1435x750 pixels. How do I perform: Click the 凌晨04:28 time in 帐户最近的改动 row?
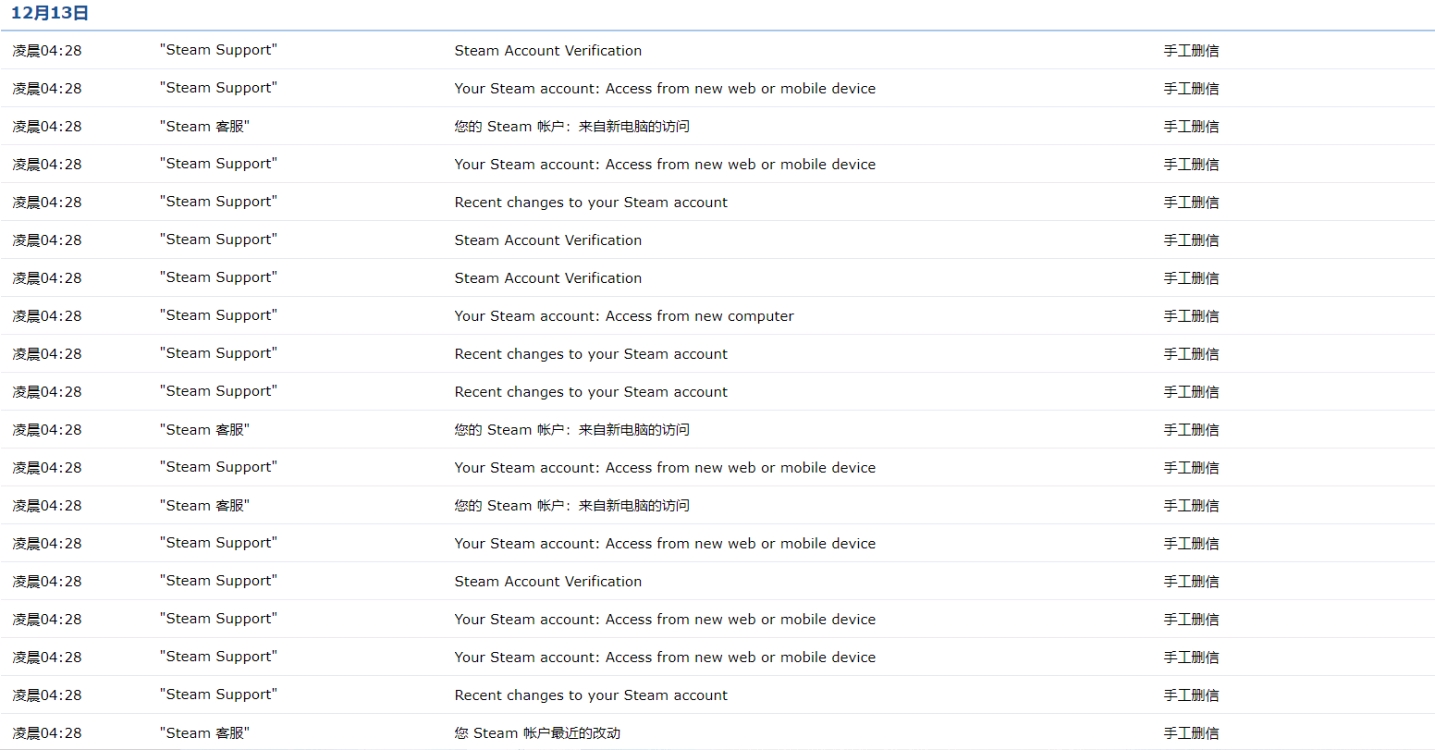point(47,733)
